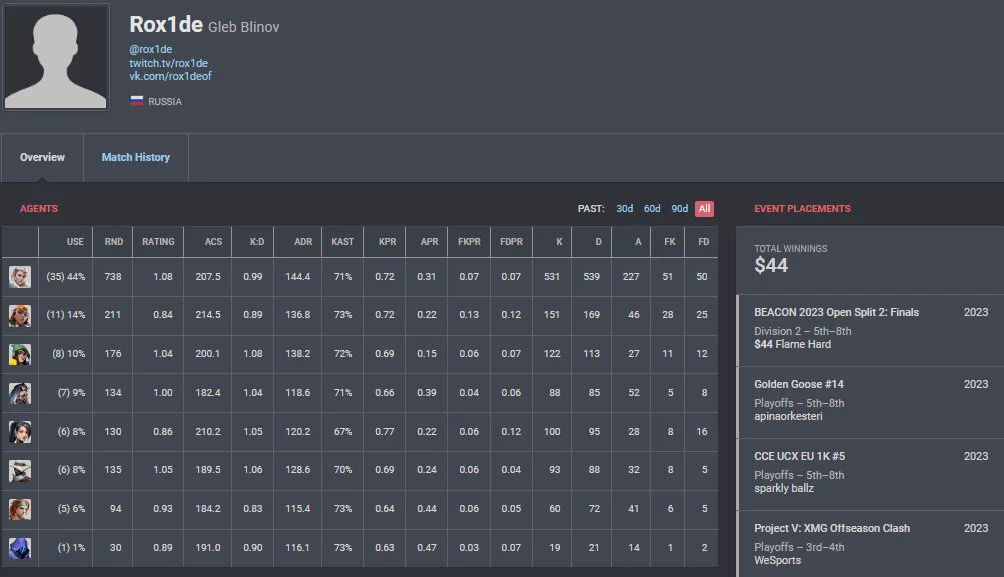
Task: Click the WeSports team name
Action: 777,560
